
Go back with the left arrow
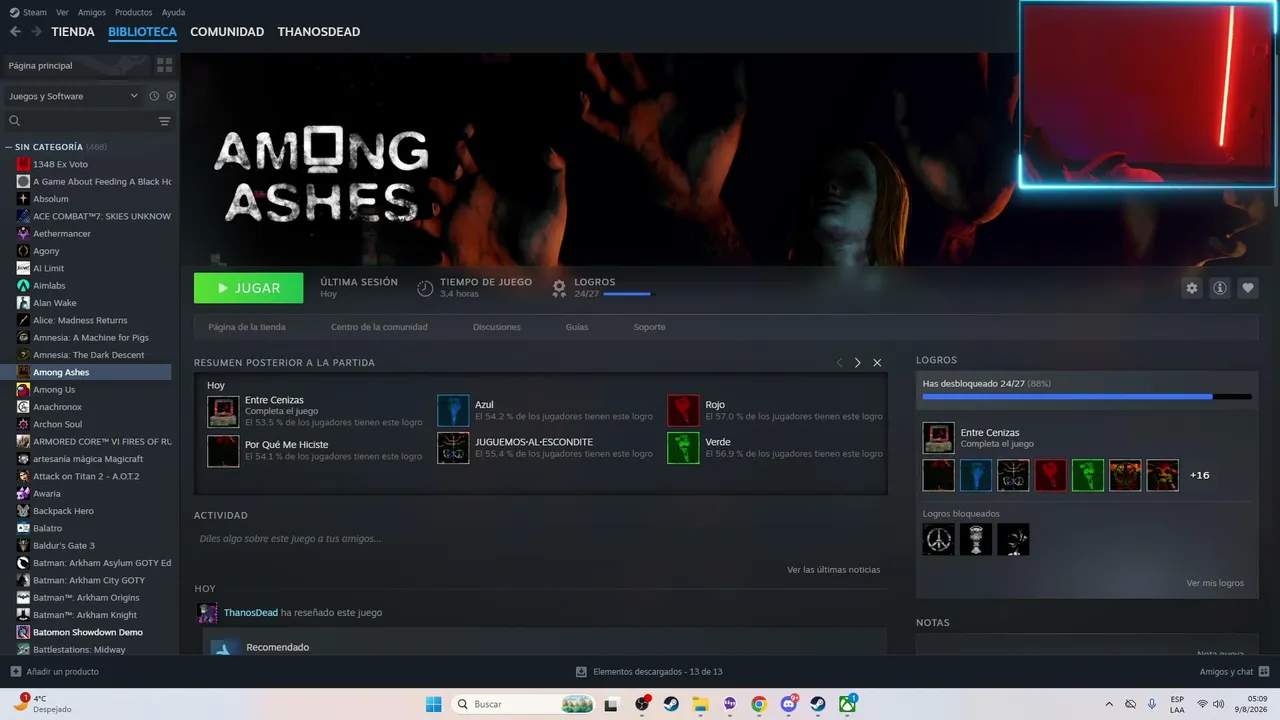click(15, 32)
